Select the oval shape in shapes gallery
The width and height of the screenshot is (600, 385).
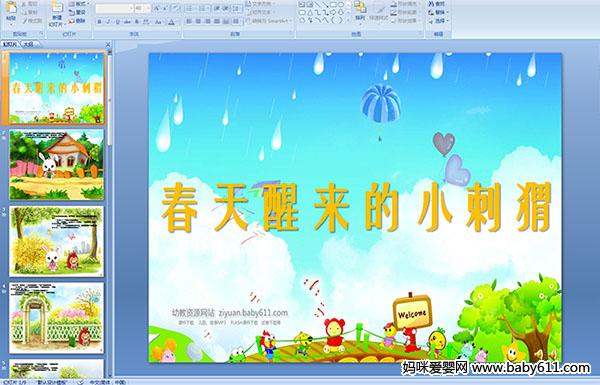(x=341, y=4)
